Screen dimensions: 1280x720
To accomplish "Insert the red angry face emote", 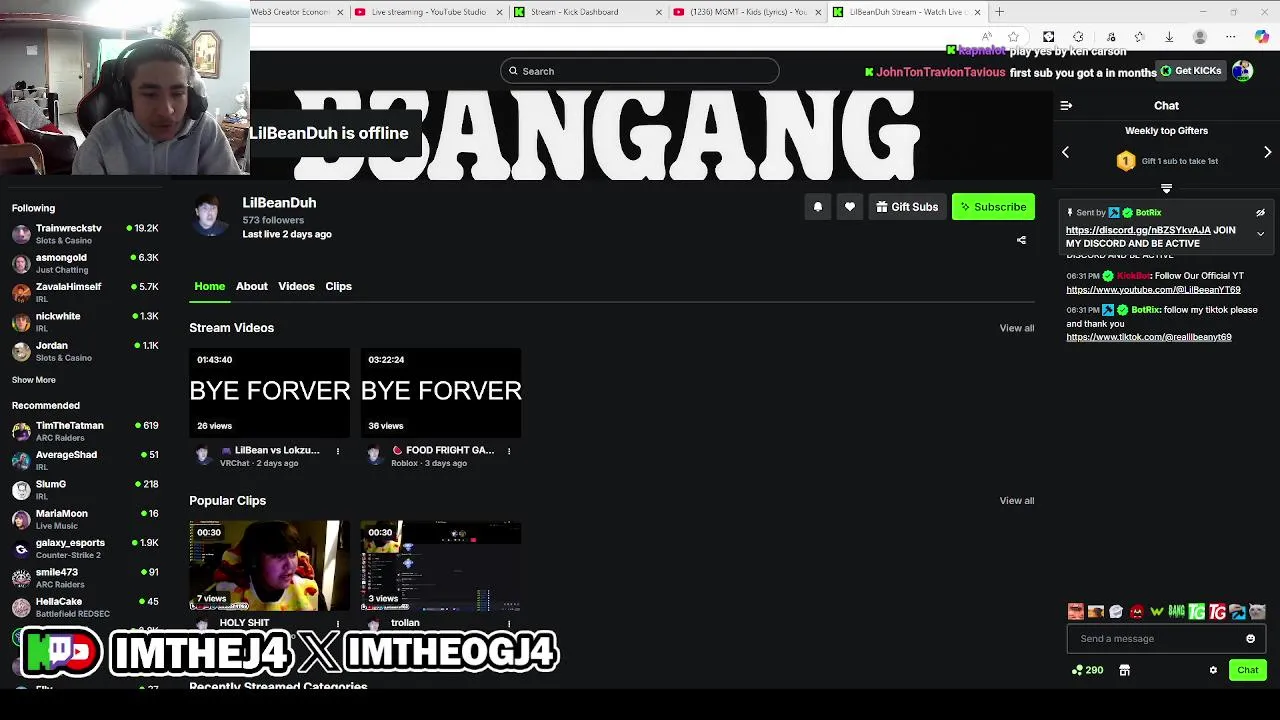I will coord(1137,612).
